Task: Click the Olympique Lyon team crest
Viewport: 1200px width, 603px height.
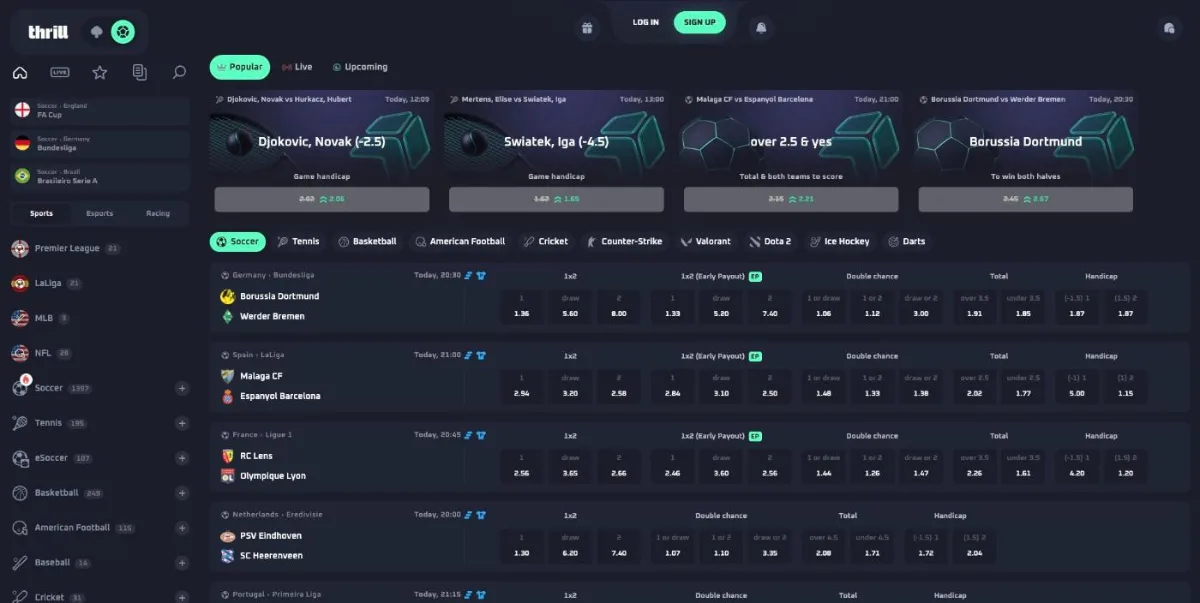Action: (x=227, y=476)
